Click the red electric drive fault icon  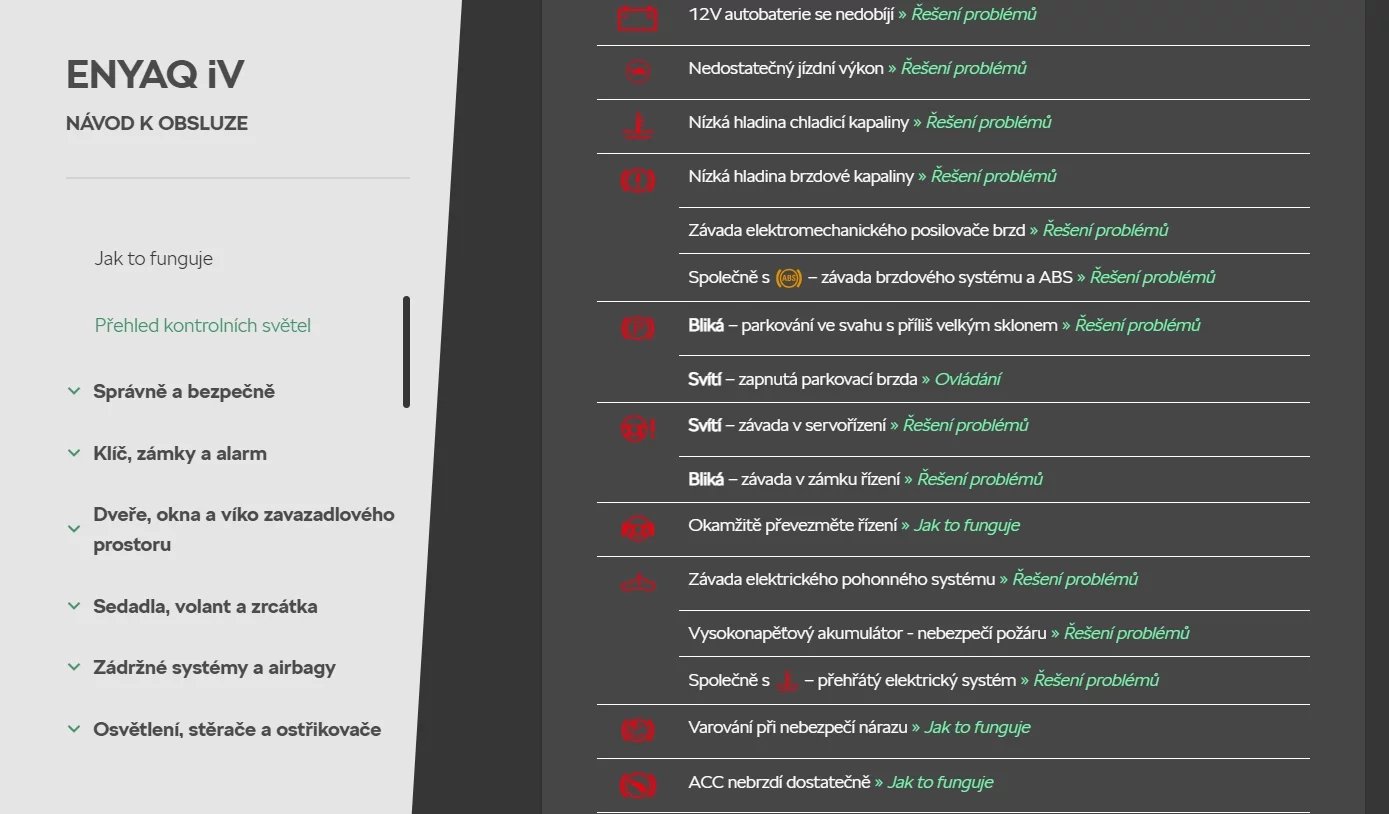pyautogui.click(x=637, y=583)
